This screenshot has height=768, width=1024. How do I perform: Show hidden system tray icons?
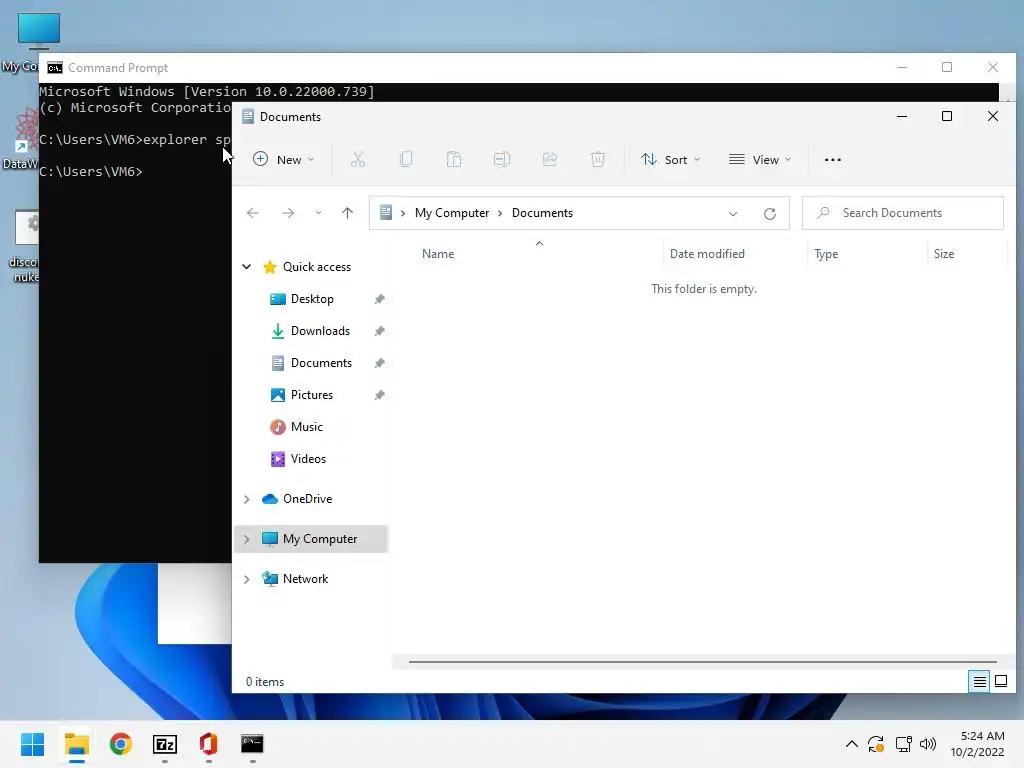tap(852, 744)
